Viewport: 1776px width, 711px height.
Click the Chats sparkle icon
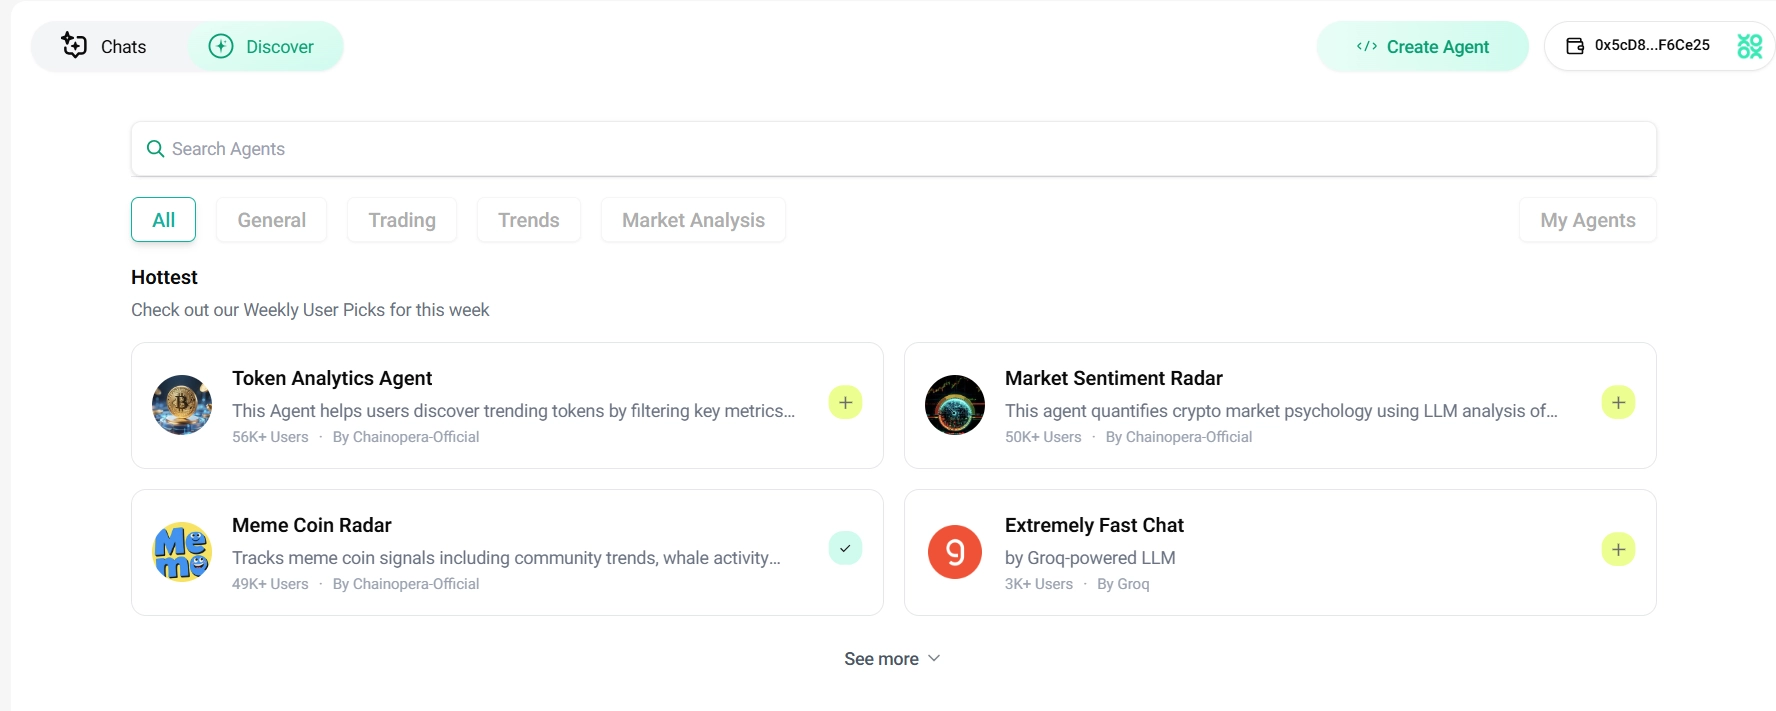[74, 45]
